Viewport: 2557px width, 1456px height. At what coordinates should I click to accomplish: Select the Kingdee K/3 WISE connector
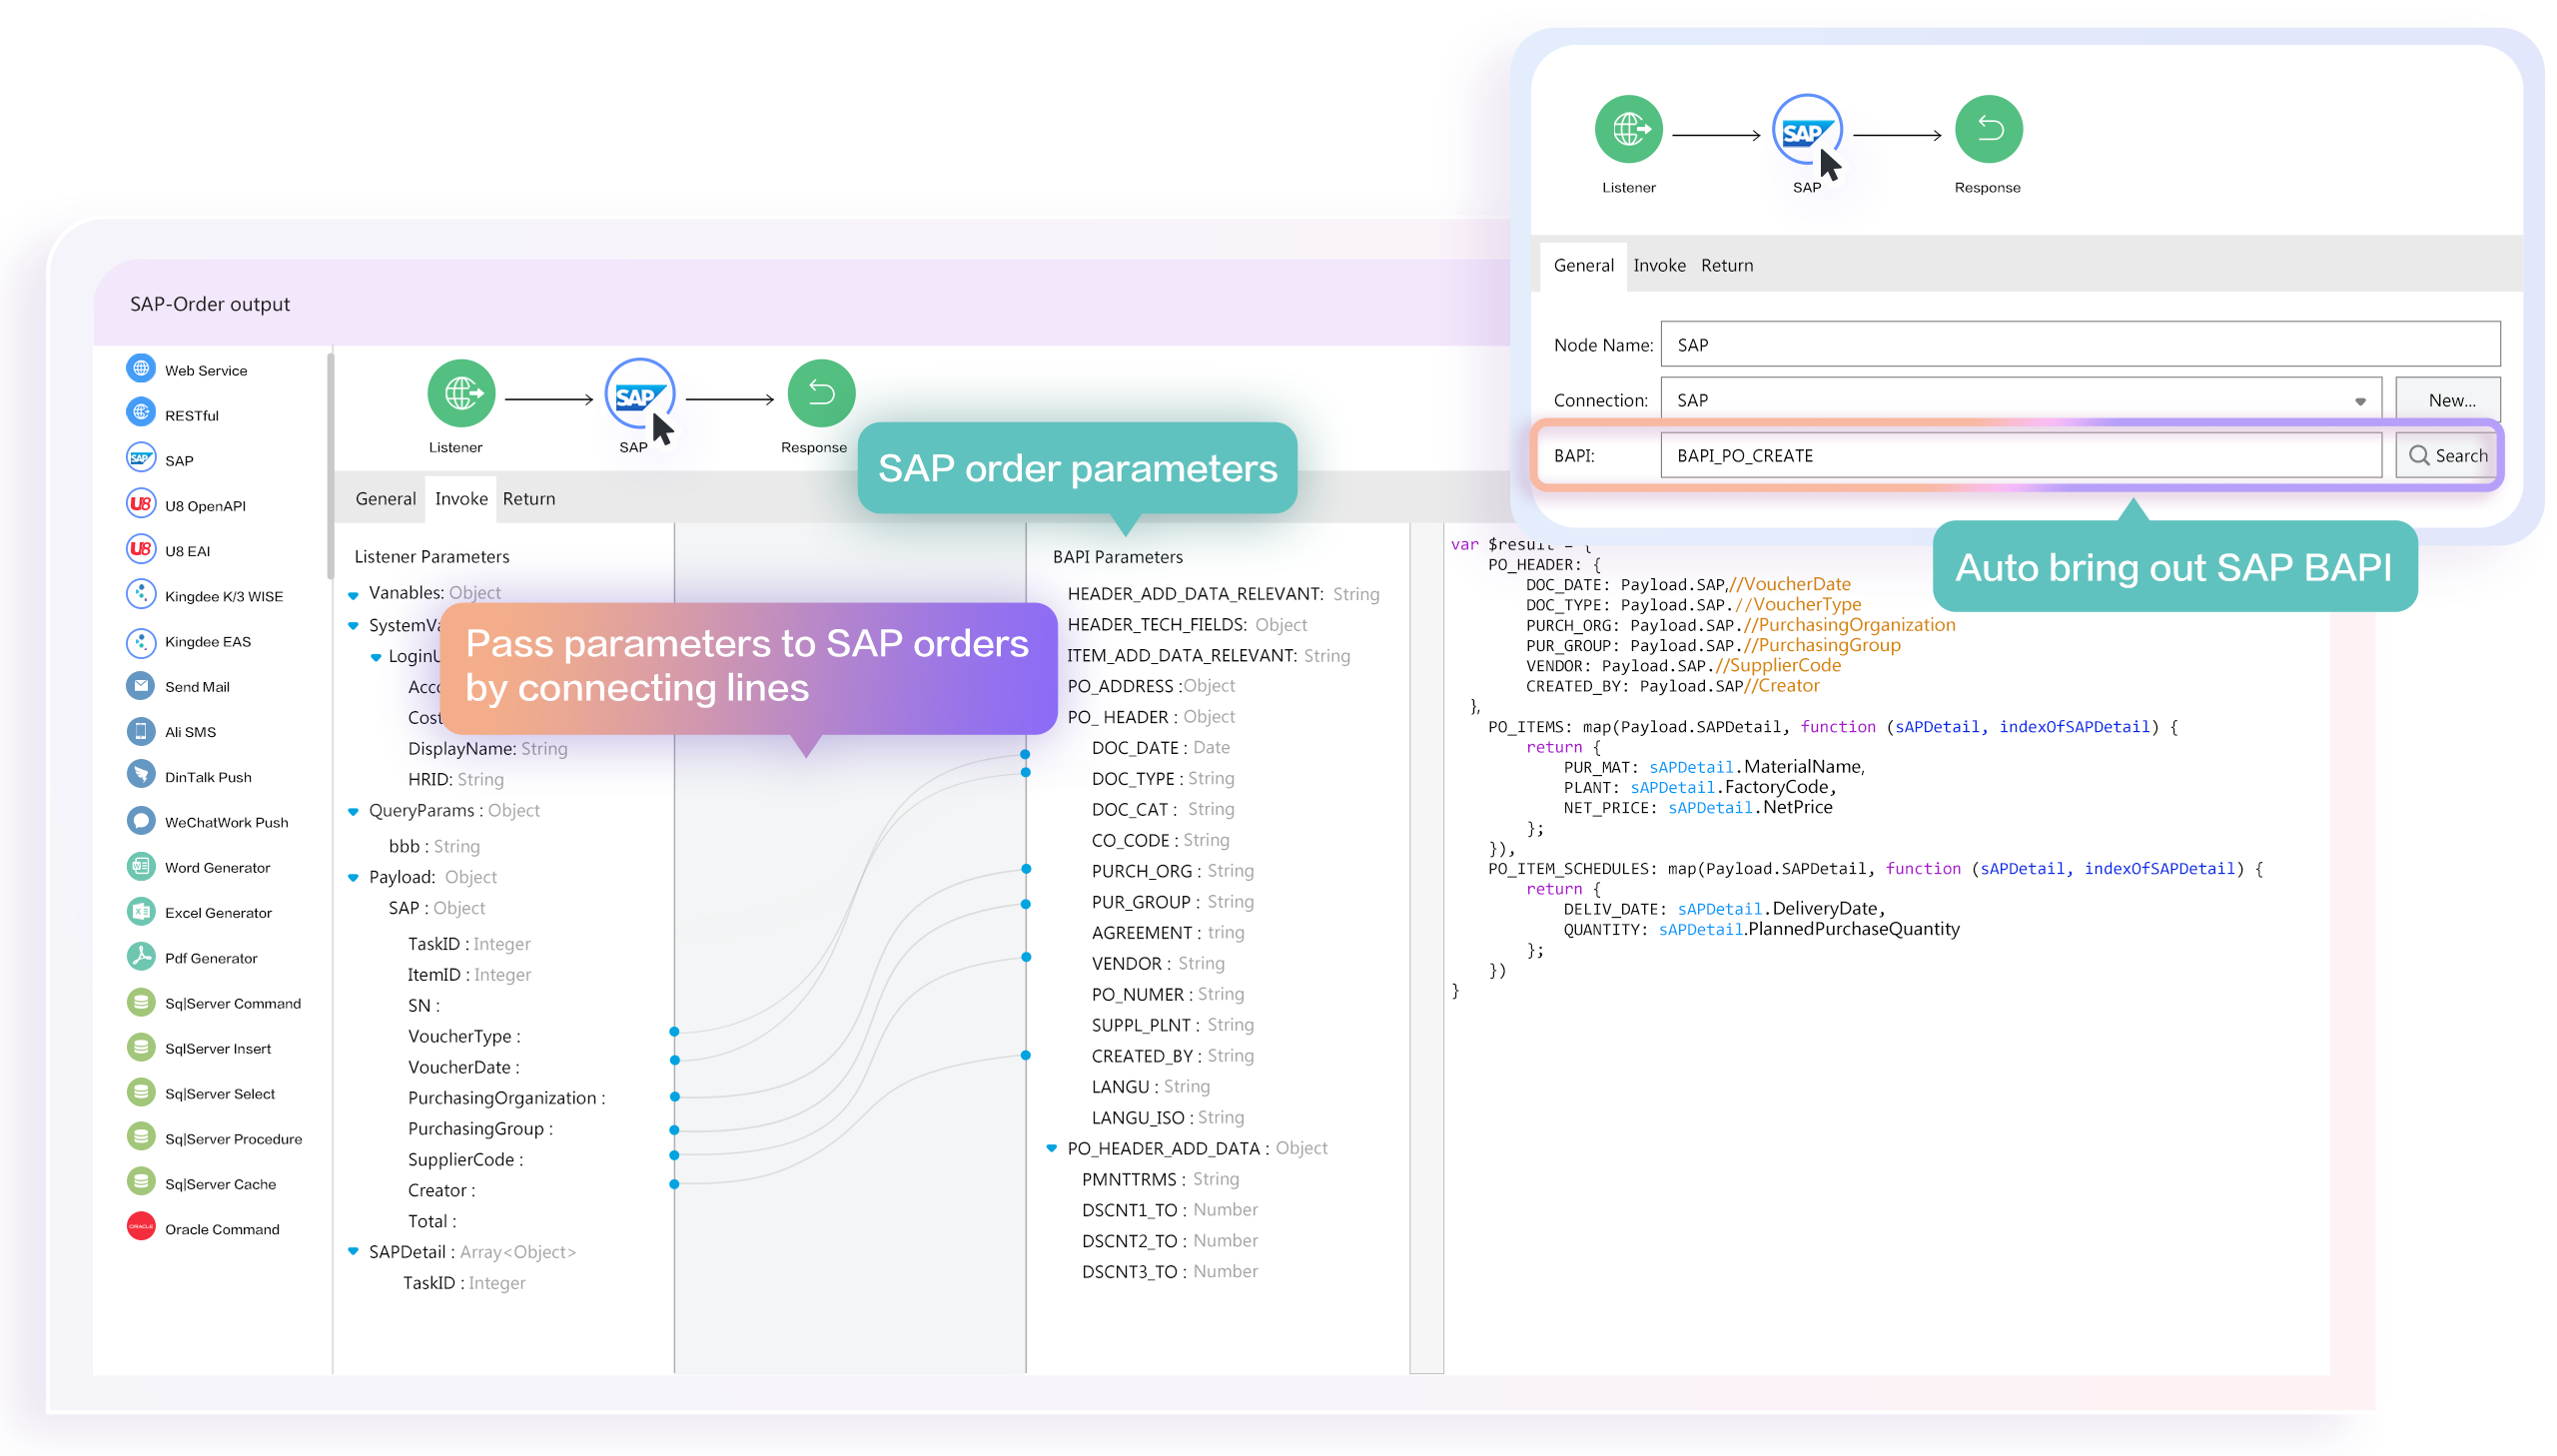[141, 595]
